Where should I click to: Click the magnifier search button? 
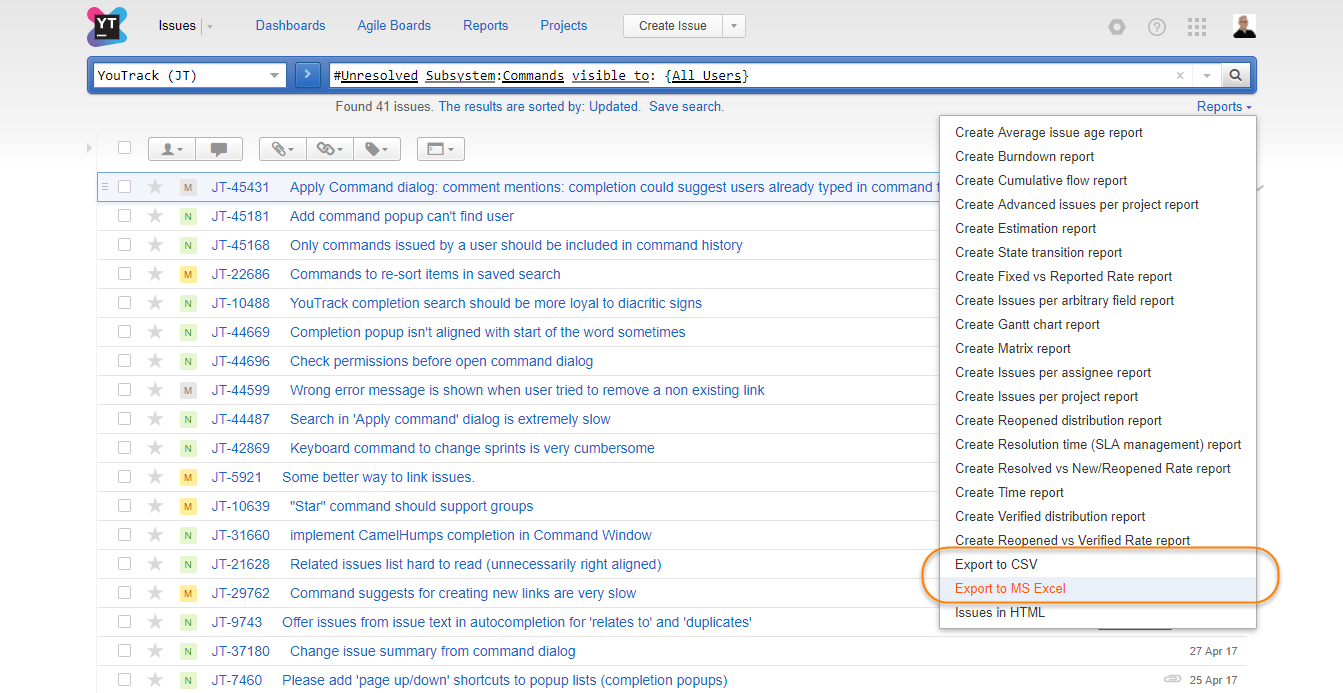tap(1235, 75)
